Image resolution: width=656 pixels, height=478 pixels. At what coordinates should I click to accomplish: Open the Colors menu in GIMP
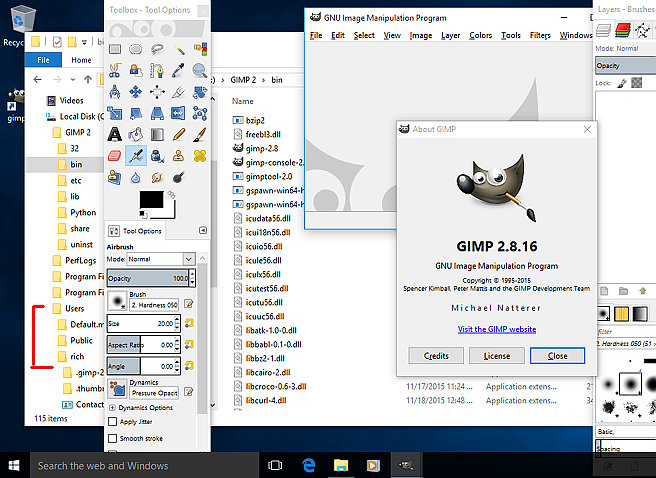[480, 36]
